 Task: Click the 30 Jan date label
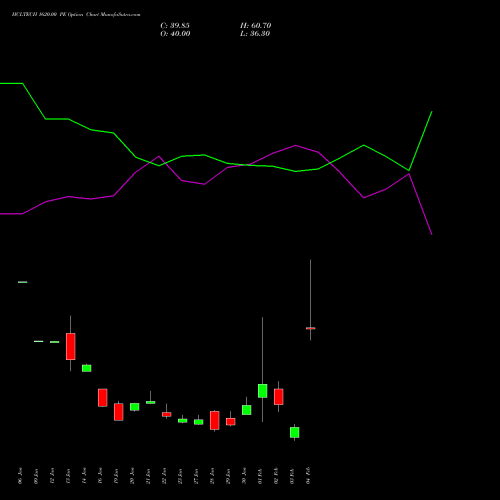click(244, 476)
